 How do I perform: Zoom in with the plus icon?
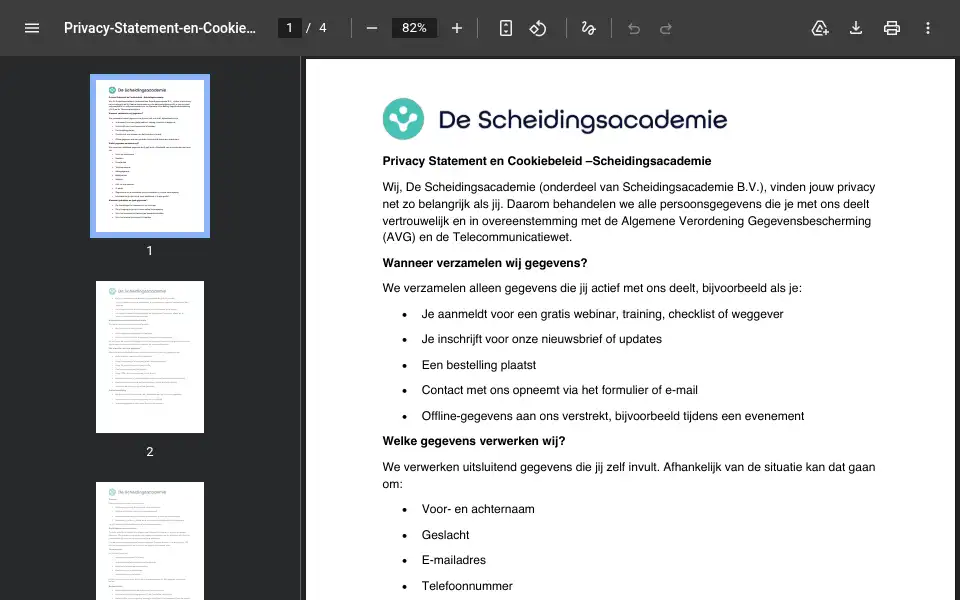pyautogui.click(x=457, y=28)
